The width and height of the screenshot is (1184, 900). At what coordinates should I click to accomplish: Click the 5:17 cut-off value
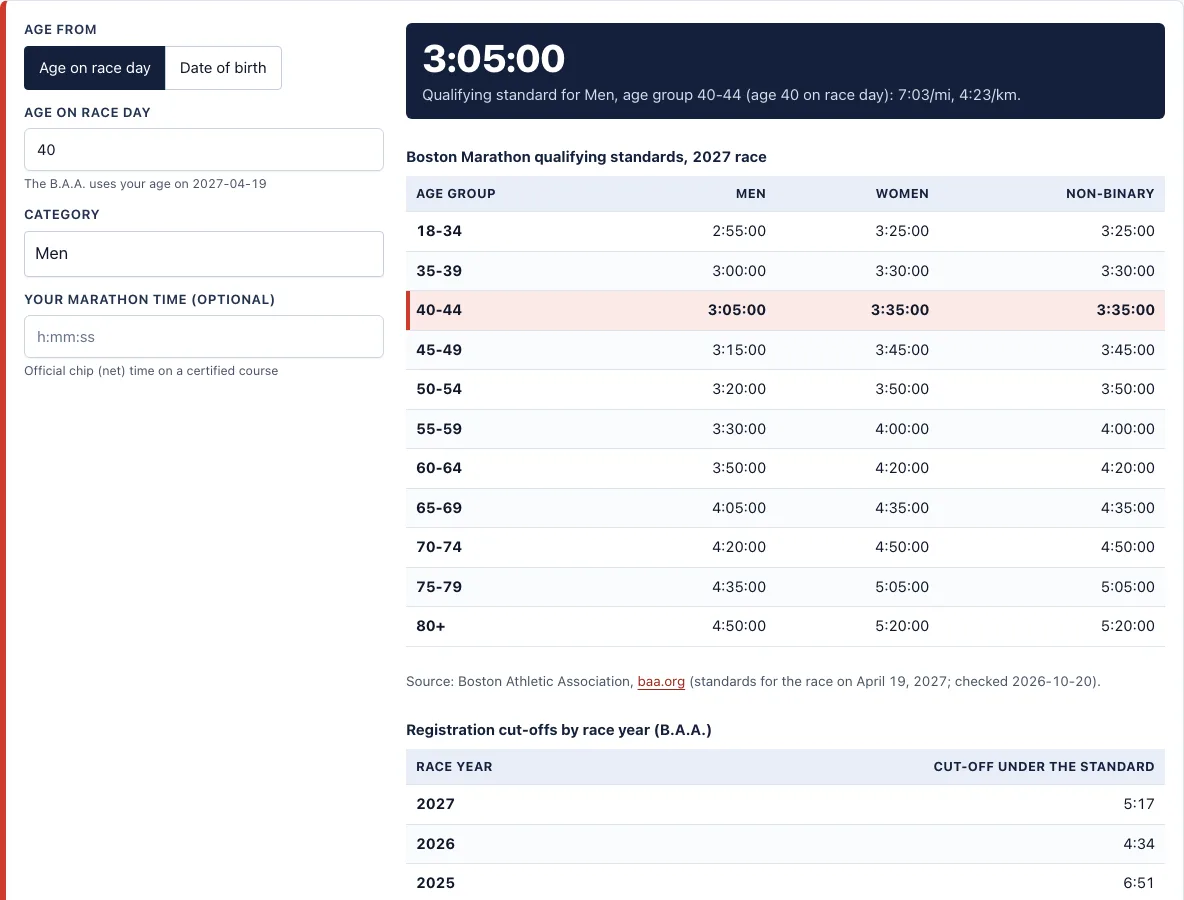(1139, 804)
